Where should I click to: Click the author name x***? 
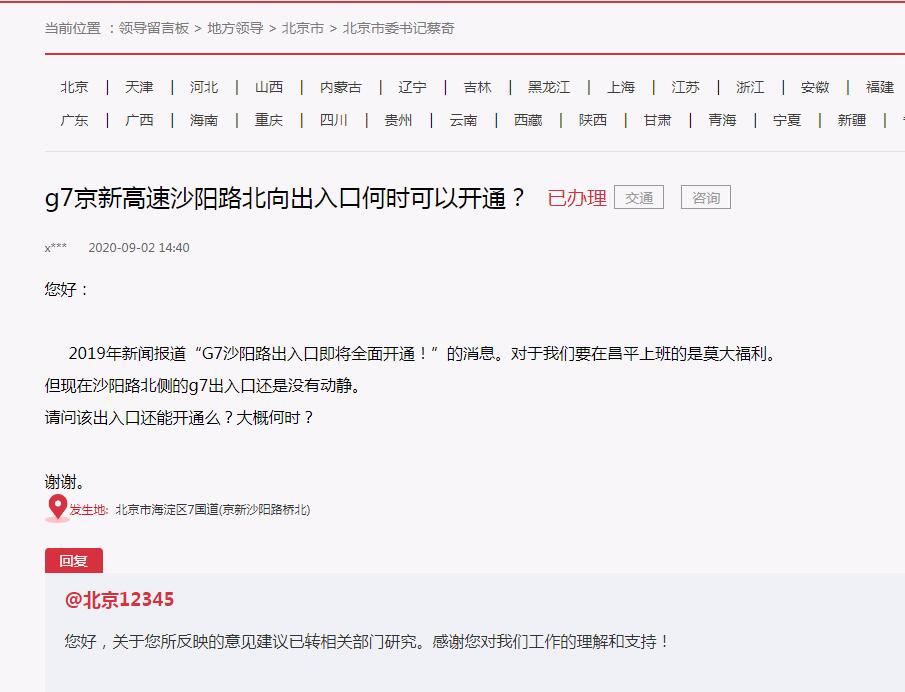coord(56,248)
